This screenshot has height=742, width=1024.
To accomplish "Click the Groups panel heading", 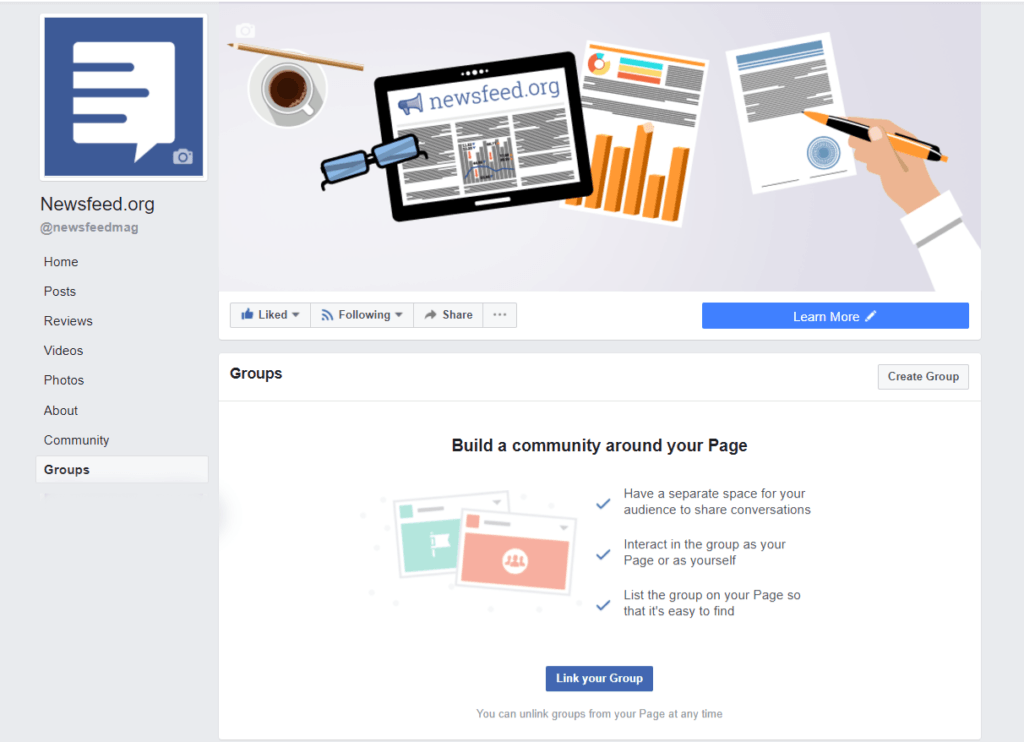I will [x=256, y=374].
